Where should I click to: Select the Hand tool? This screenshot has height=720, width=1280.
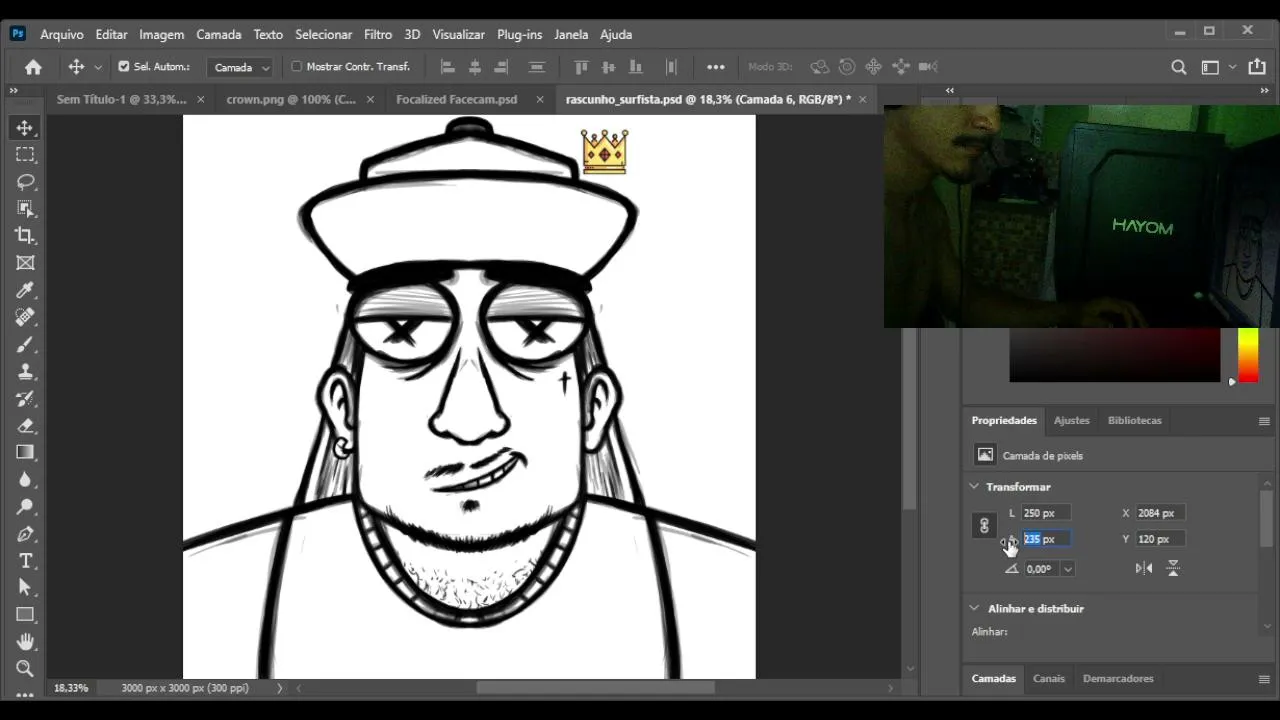pyautogui.click(x=25, y=641)
